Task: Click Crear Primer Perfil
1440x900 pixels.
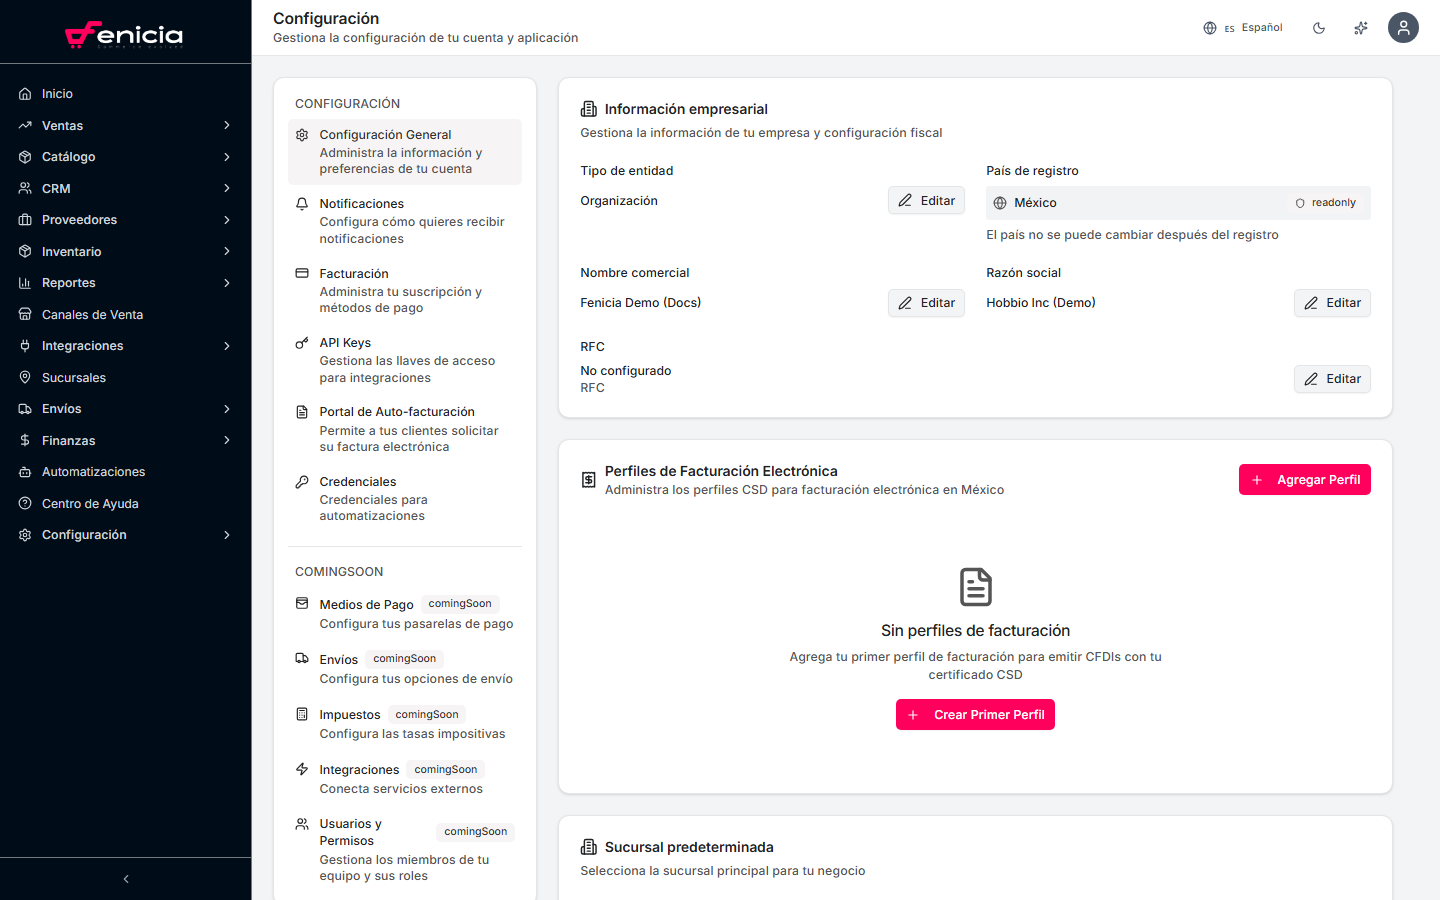Action: click(975, 714)
